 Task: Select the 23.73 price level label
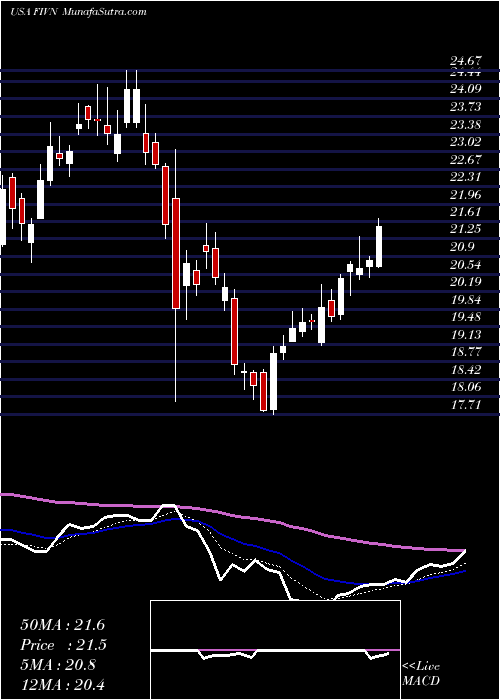coord(466,106)
